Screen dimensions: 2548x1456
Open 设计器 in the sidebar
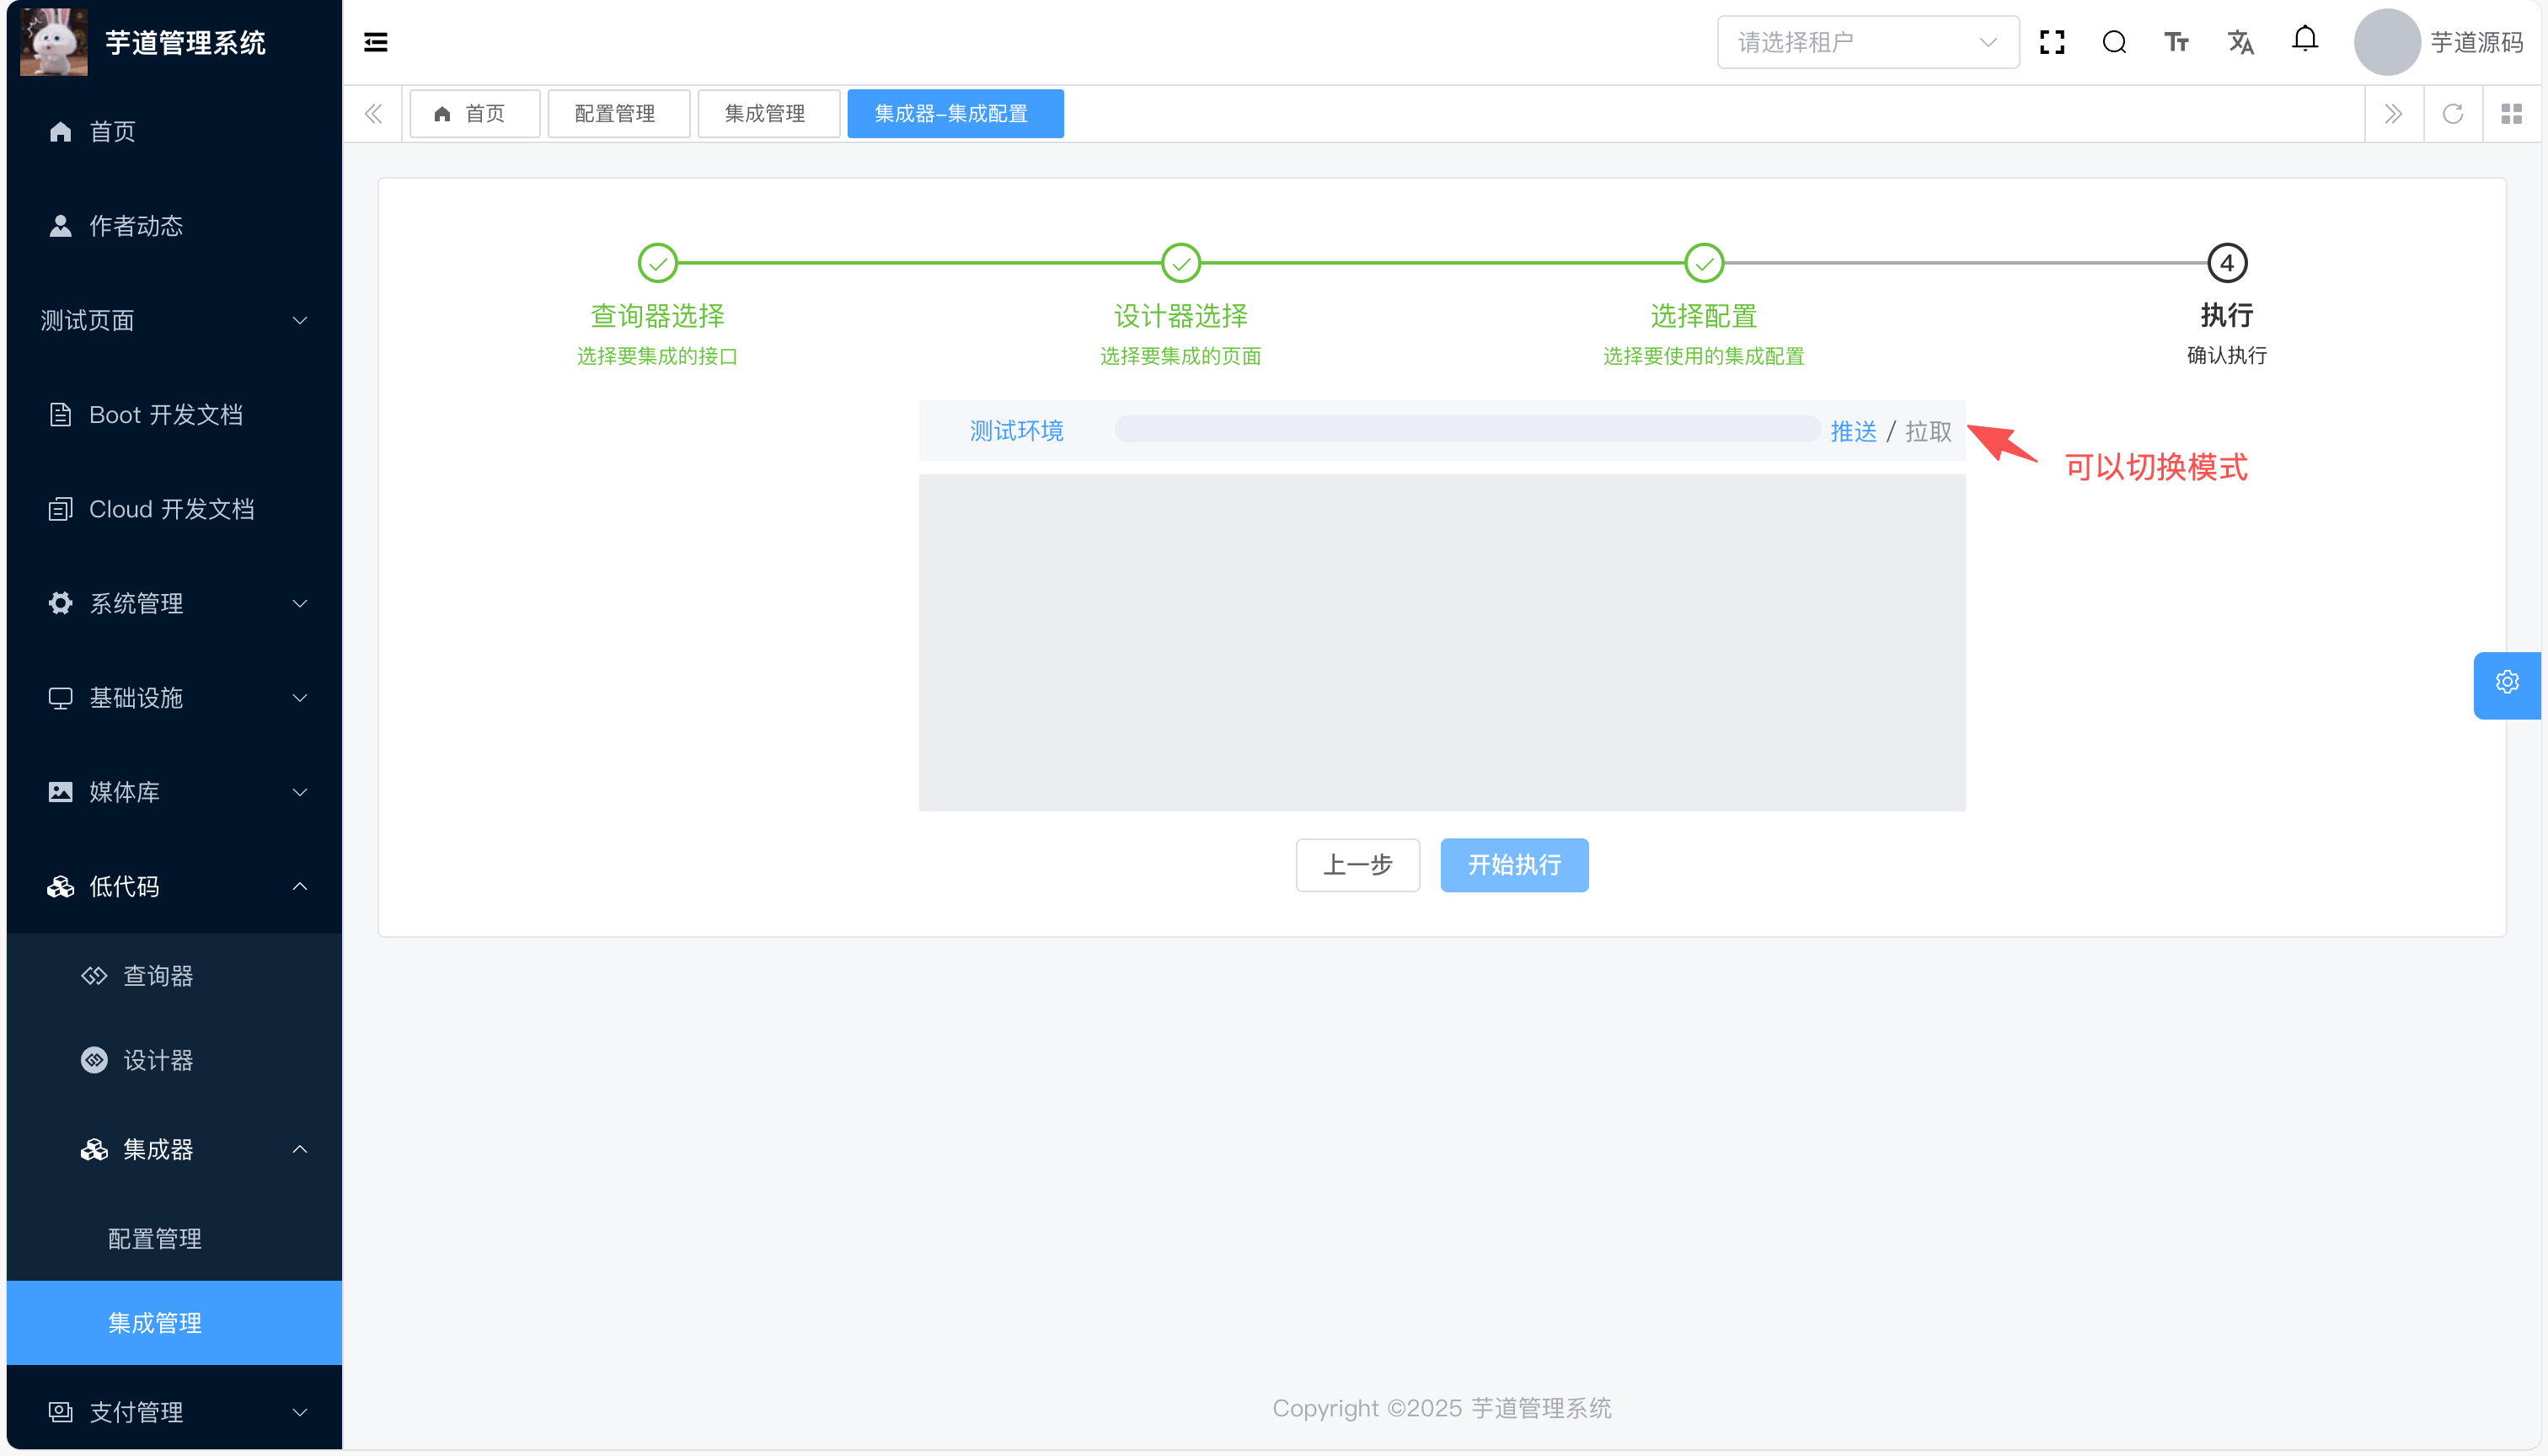point(157,1060)
